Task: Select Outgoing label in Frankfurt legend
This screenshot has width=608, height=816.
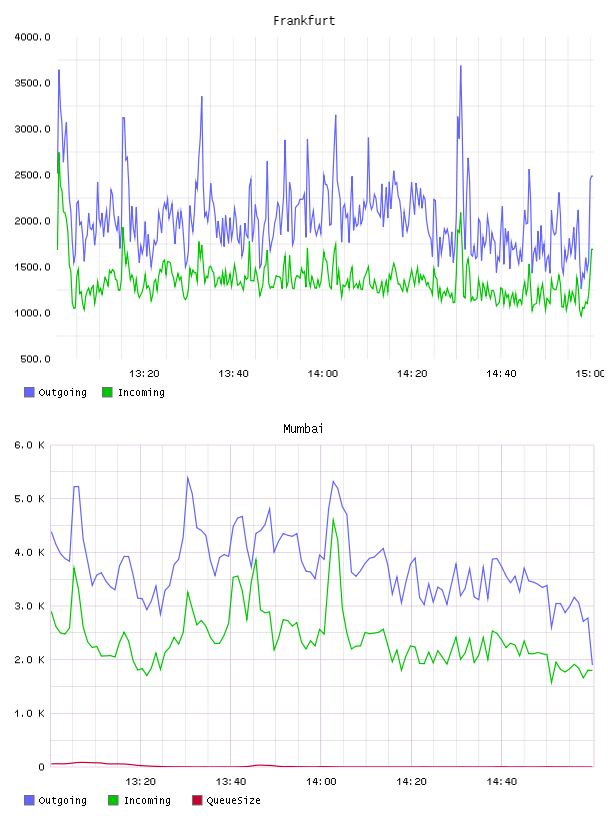Action: (x=62, y=392)
